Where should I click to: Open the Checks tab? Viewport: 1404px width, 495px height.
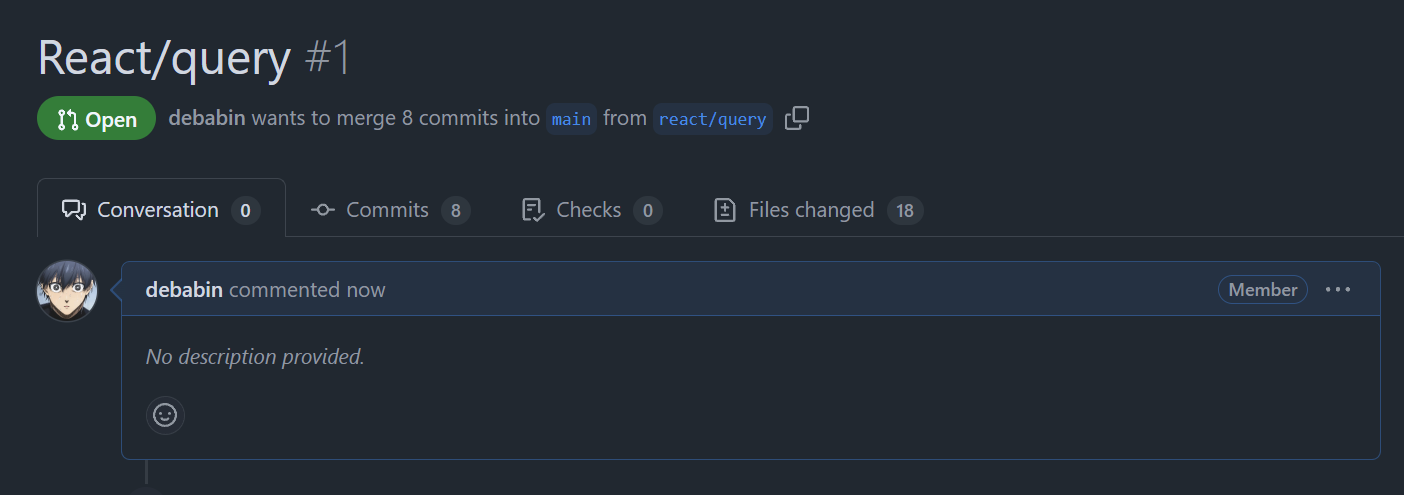[591, 210]
